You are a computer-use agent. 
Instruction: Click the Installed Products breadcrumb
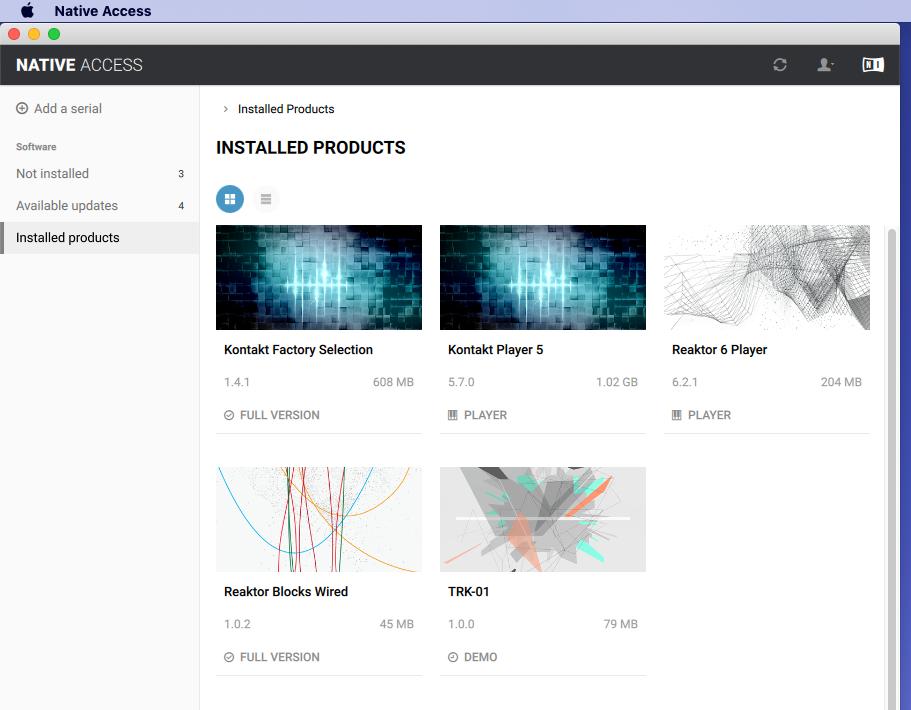click(x=286, y=109)
